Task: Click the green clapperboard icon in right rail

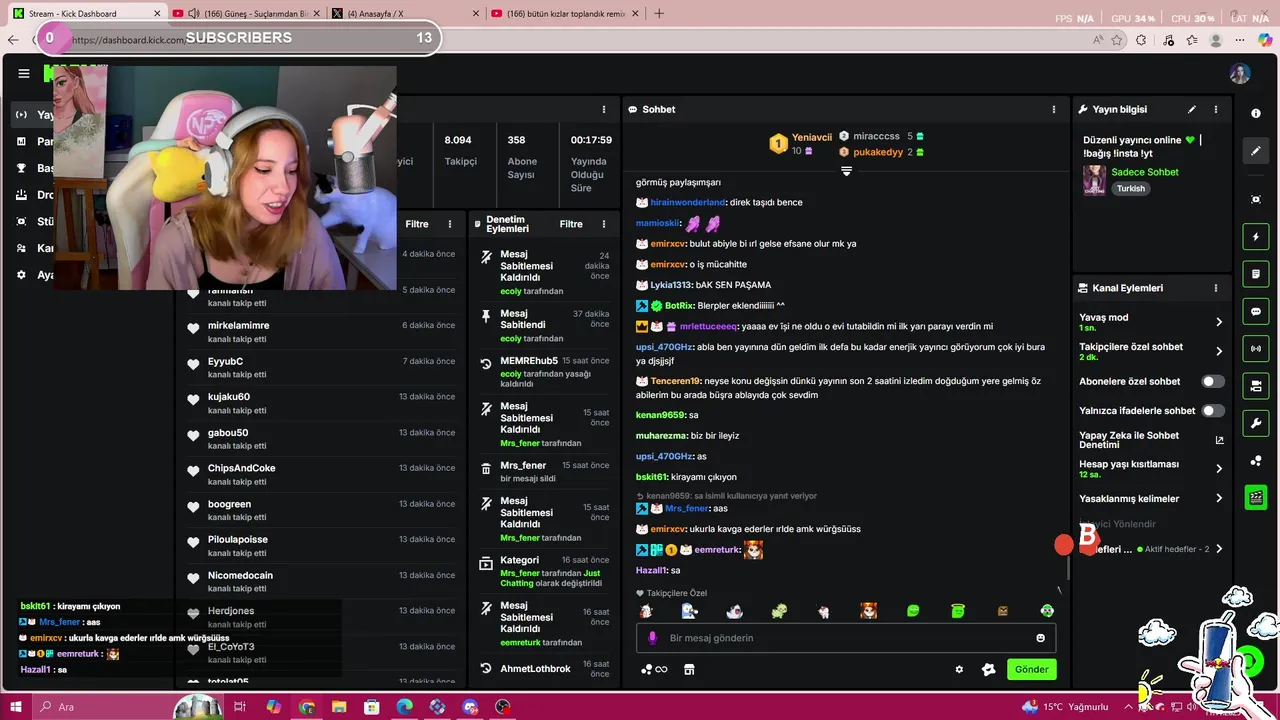Action: [x=1256, y=497]
